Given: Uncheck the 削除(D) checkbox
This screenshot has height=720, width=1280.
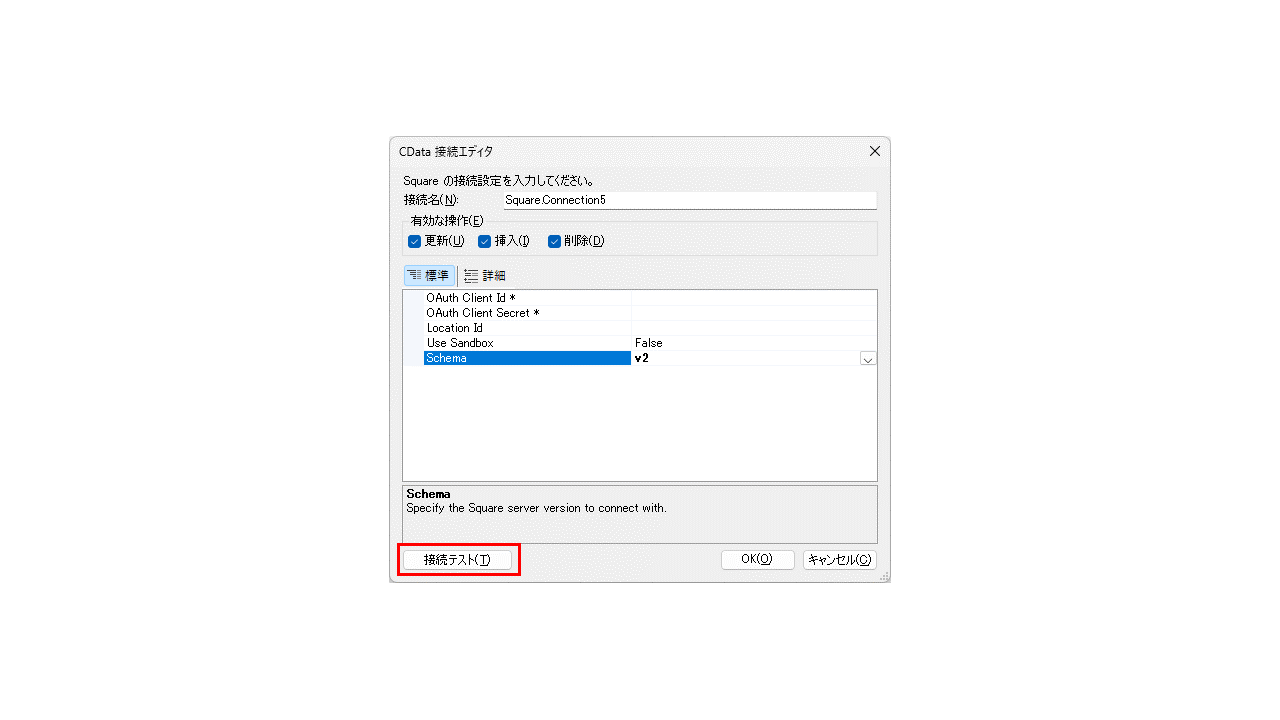Looking at the screenshot, I should pos(554,241).
